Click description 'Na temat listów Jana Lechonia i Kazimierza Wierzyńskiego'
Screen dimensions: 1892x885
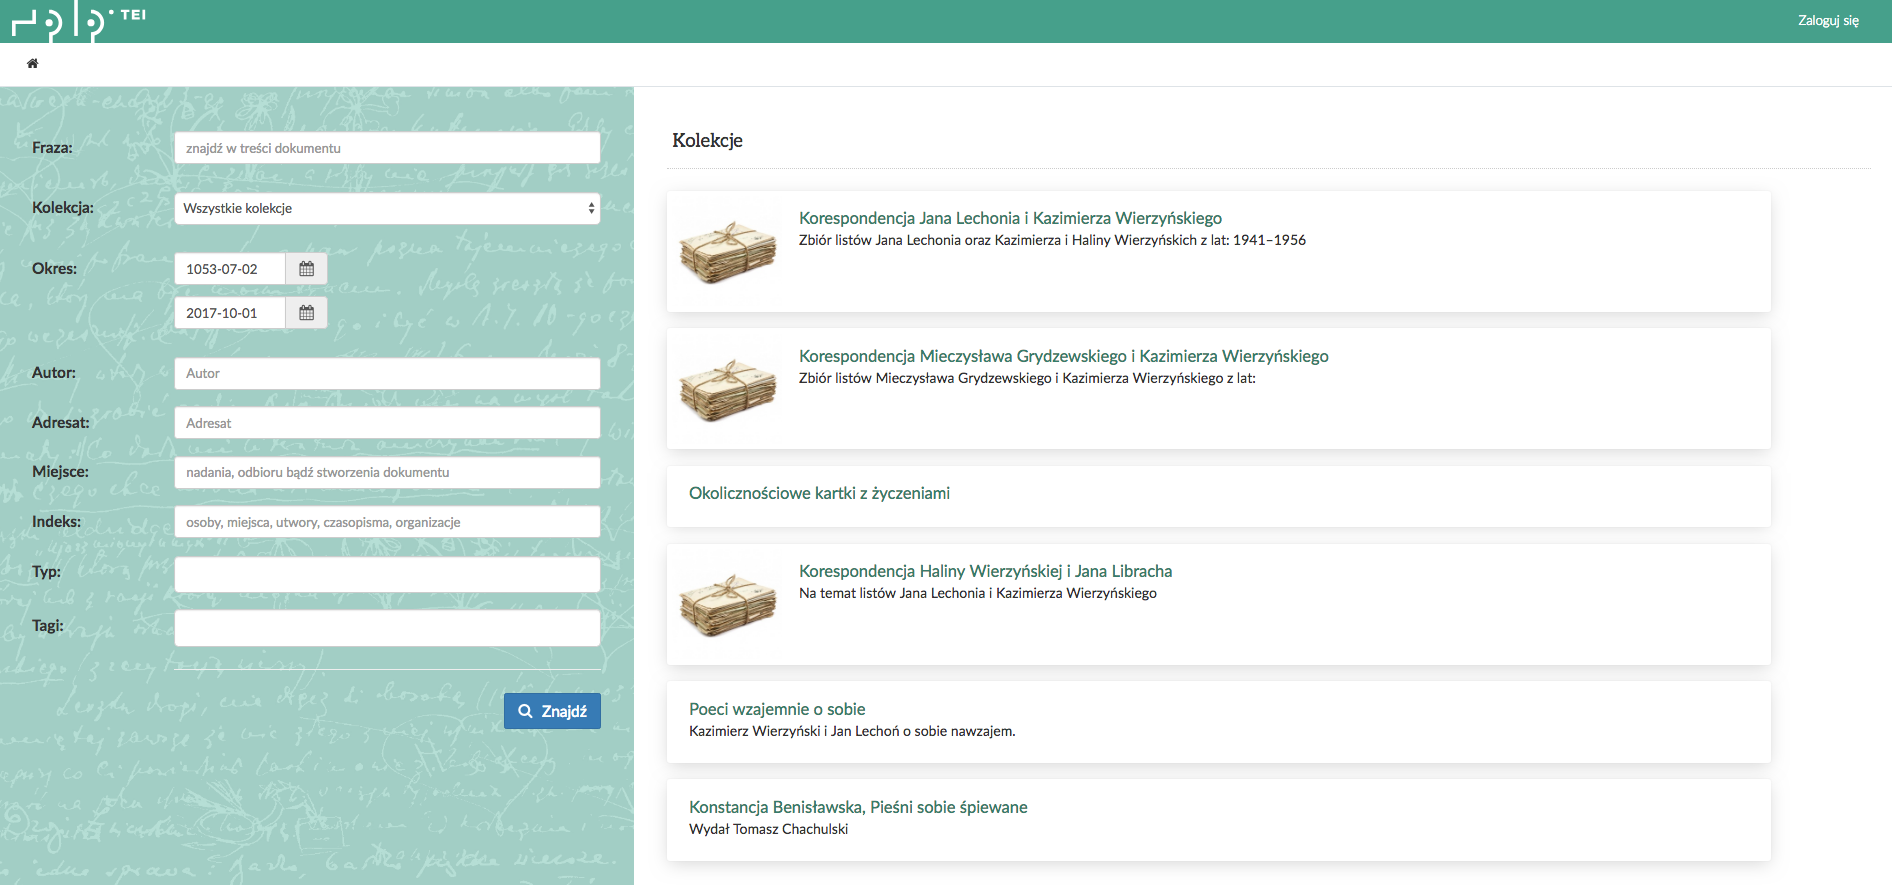[x=978, y=593]
